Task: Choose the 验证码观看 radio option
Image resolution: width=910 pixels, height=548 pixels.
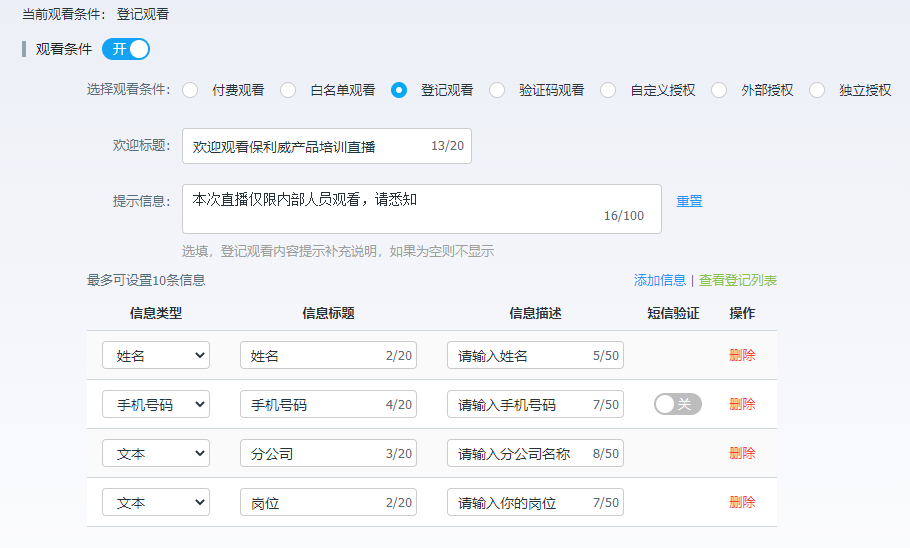Action: point(497,90)
